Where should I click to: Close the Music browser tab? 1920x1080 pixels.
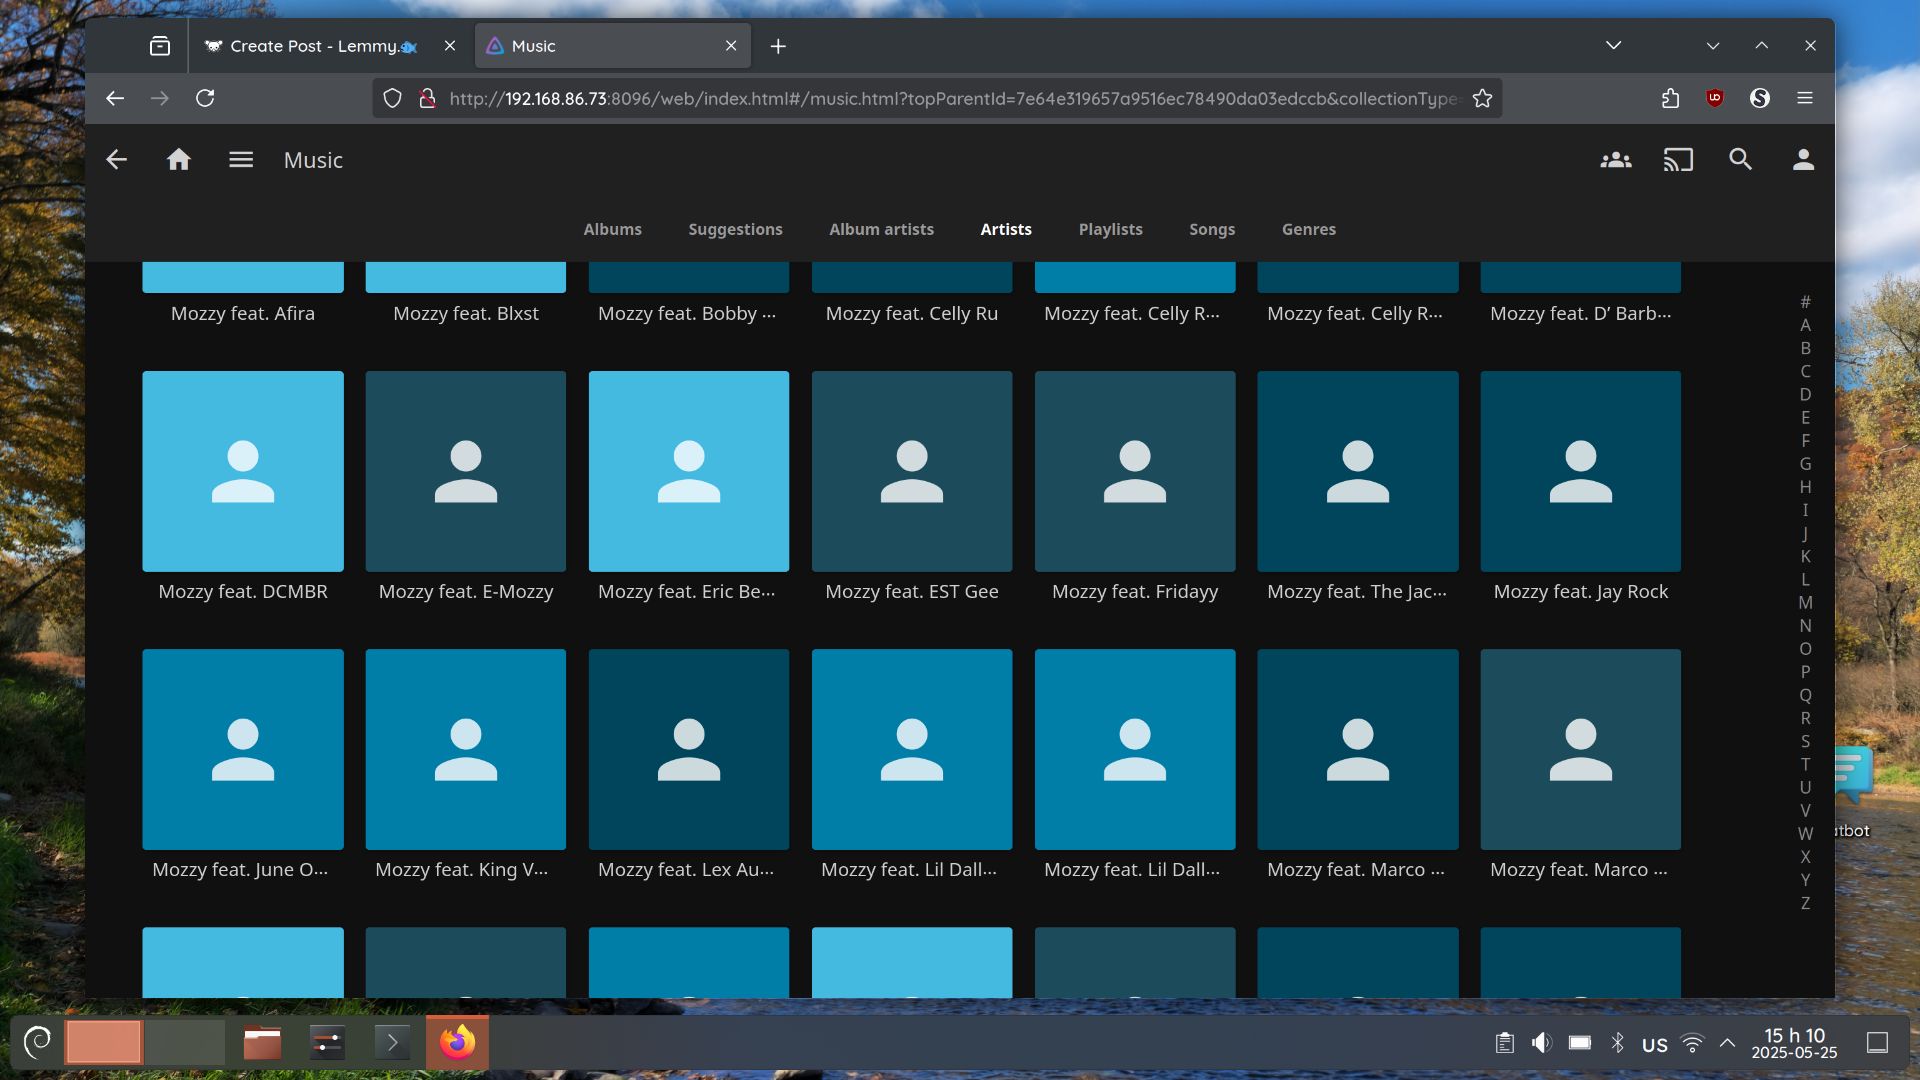click(x=731, y=46)
